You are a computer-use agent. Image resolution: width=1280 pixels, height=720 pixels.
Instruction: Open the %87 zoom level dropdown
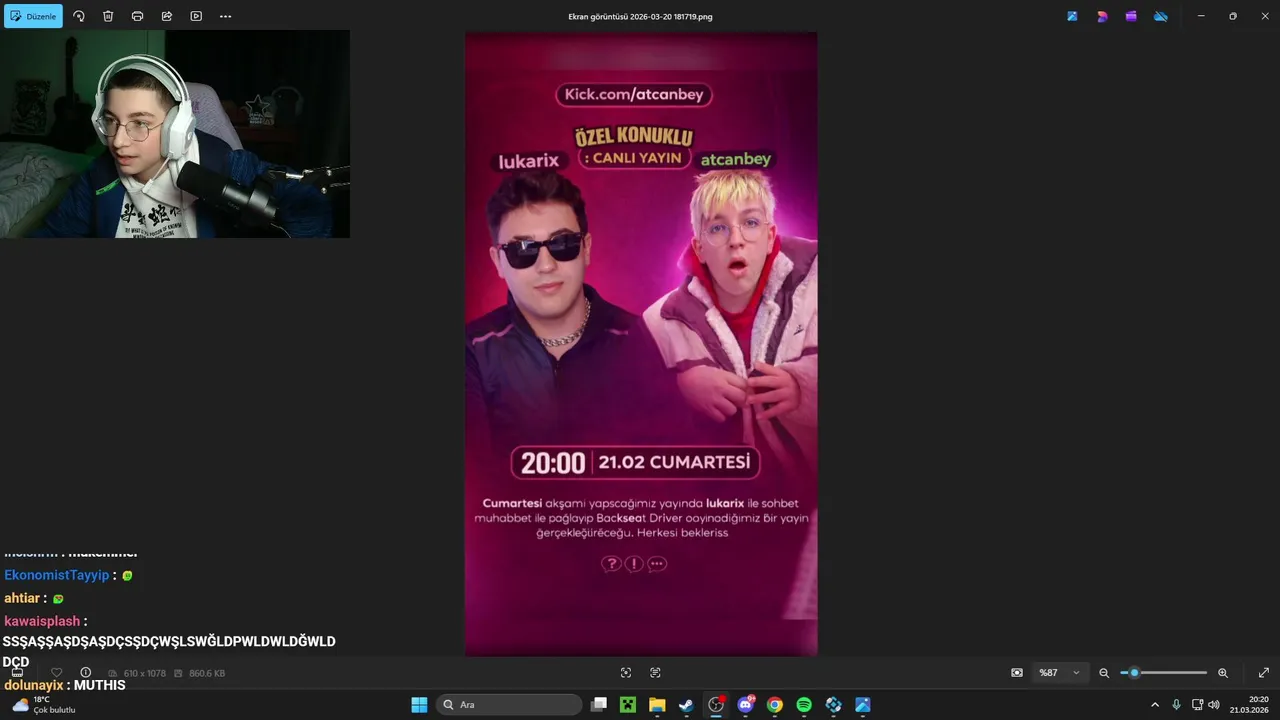point(1059,673)
